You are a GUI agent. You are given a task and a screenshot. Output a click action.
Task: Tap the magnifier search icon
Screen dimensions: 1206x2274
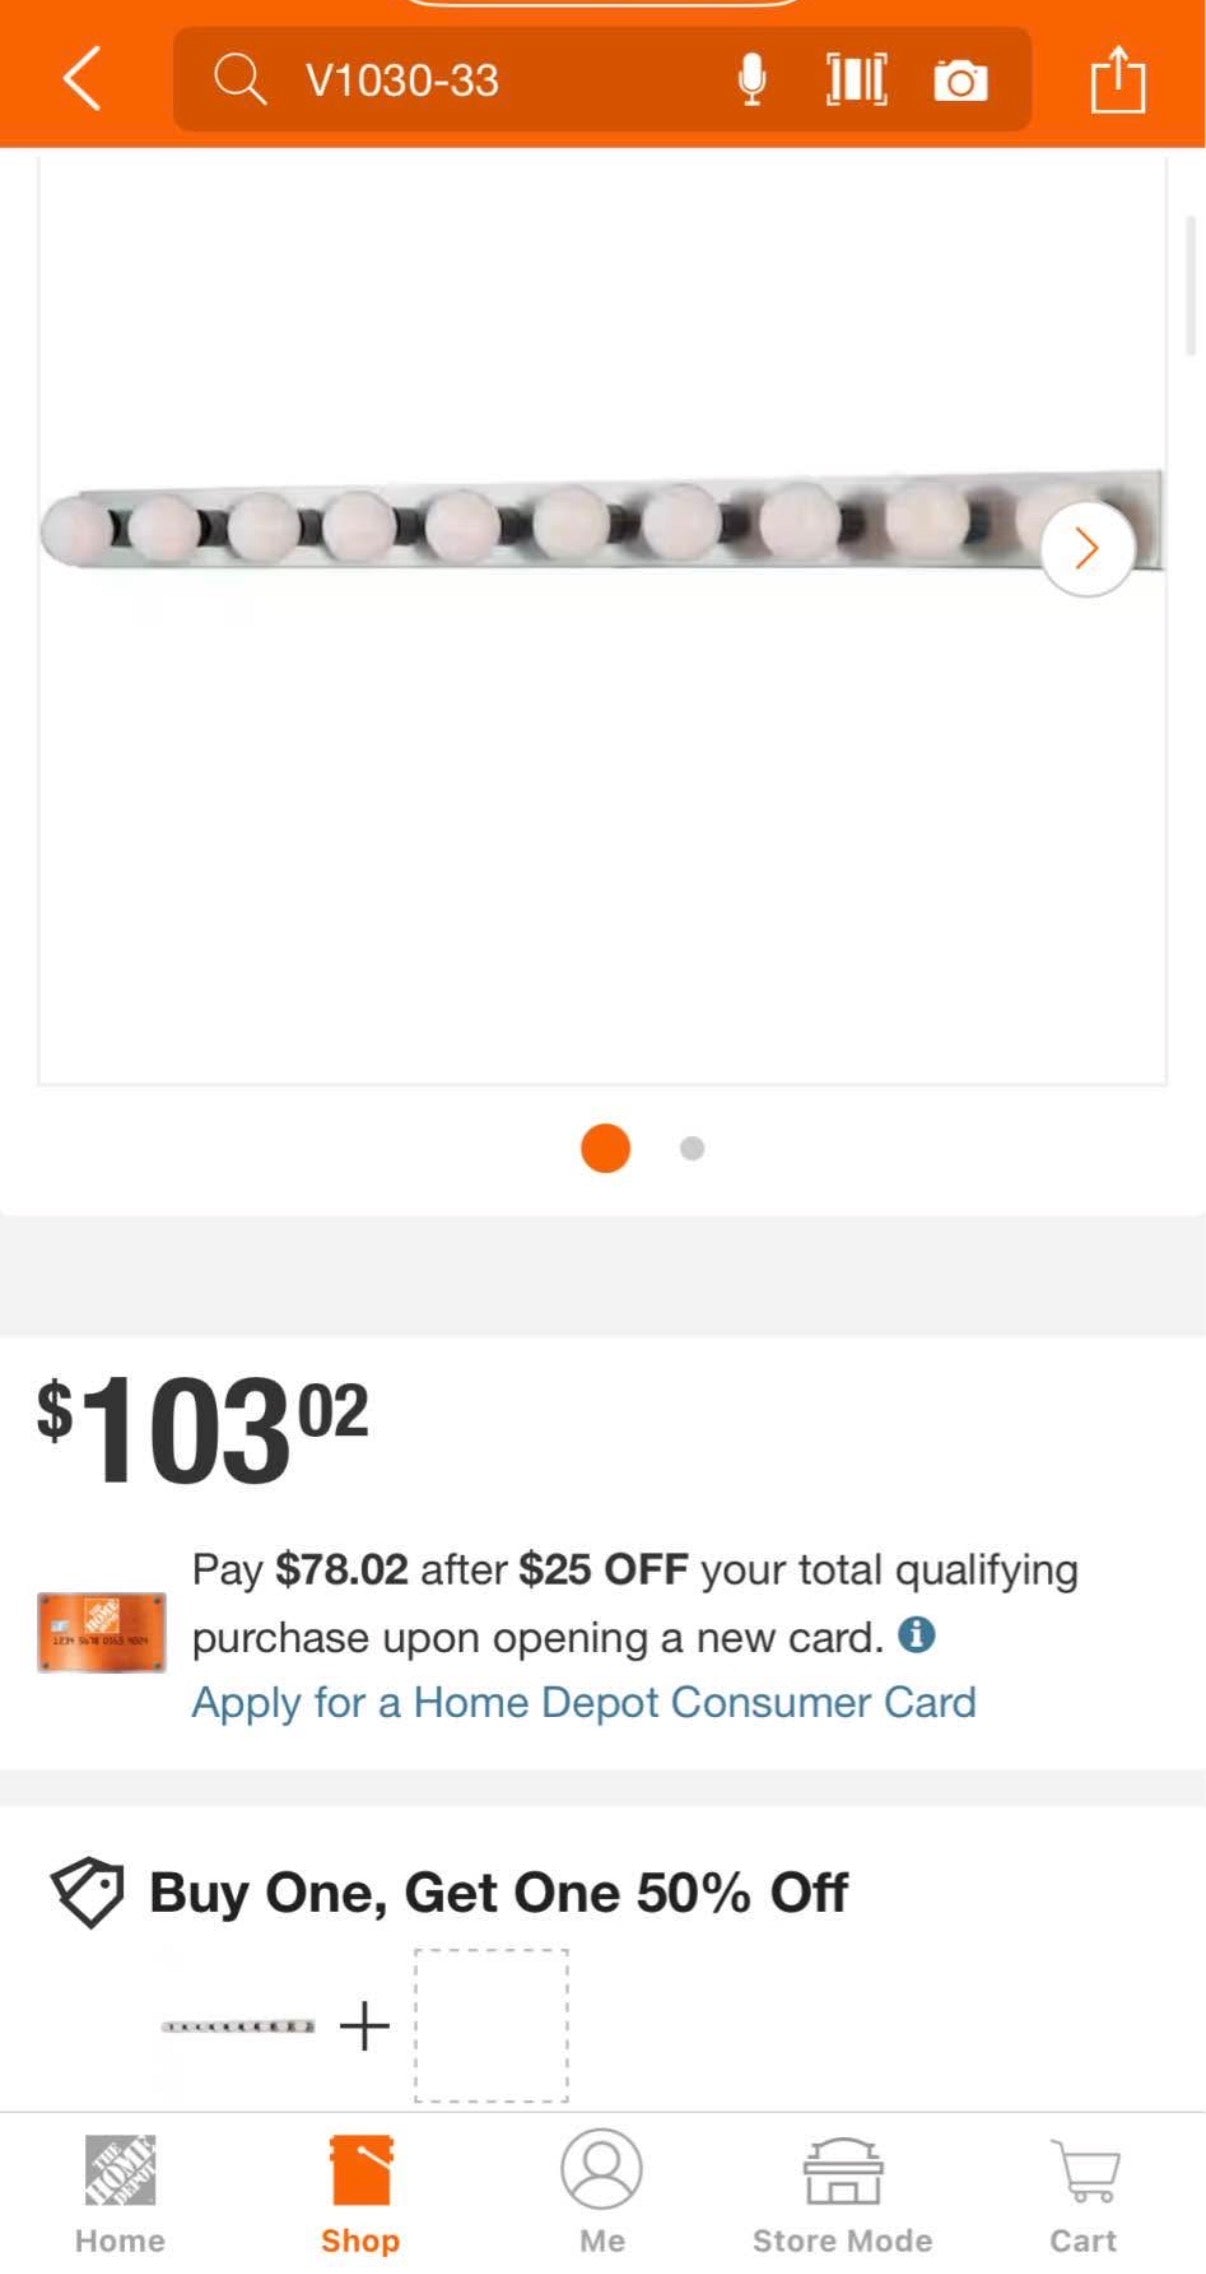pos(240,79)
